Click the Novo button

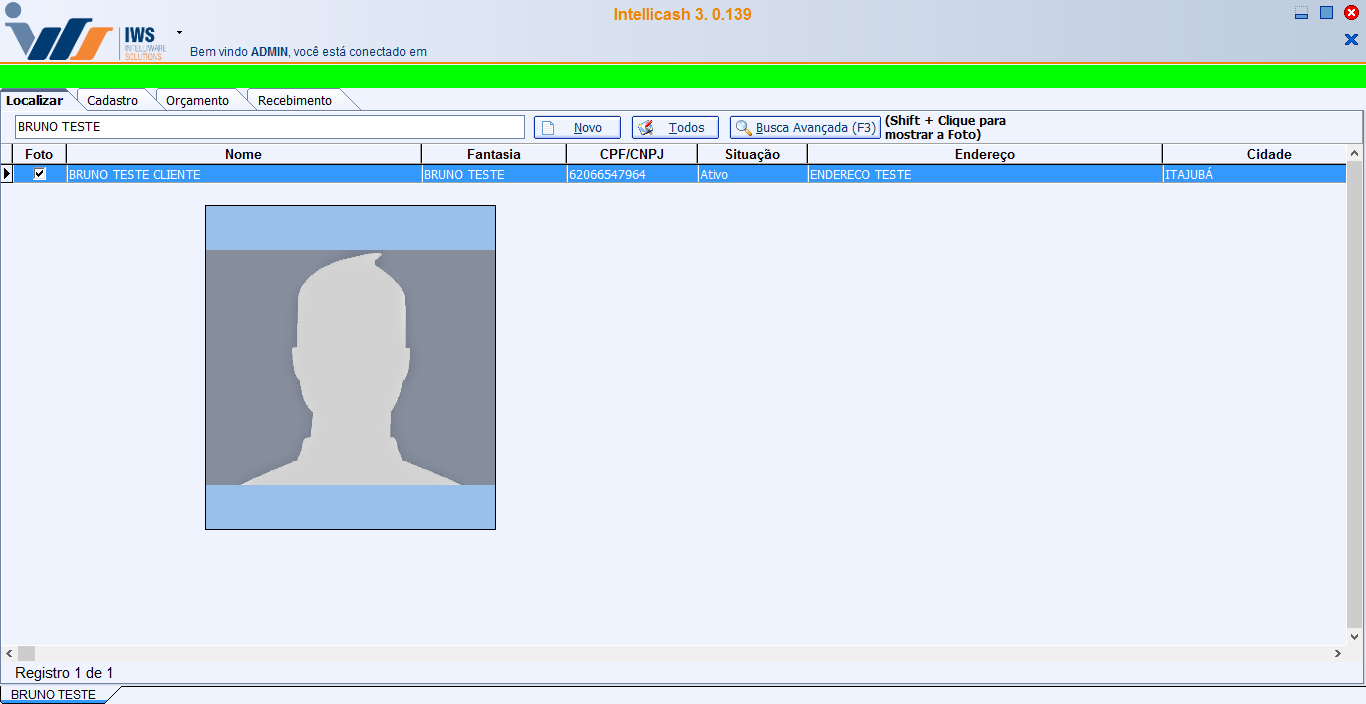coord(577,128)
